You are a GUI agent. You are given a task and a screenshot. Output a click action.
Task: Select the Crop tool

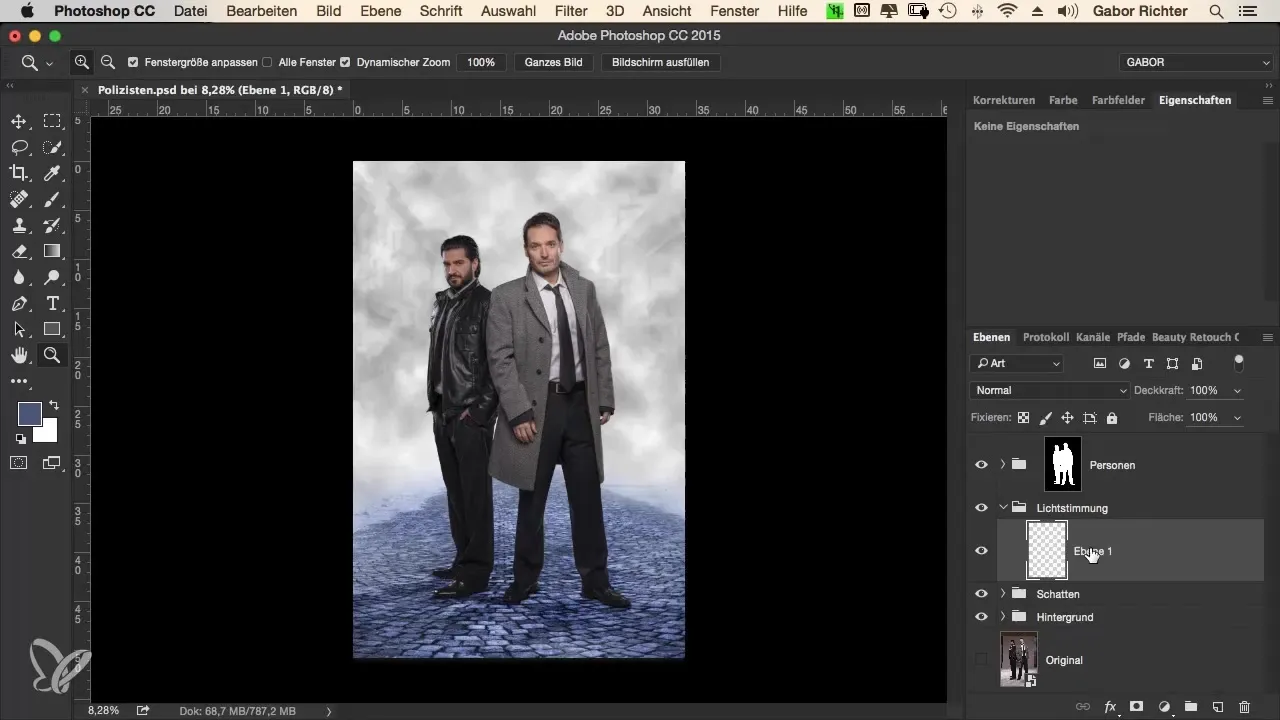[x=18, y=173]
